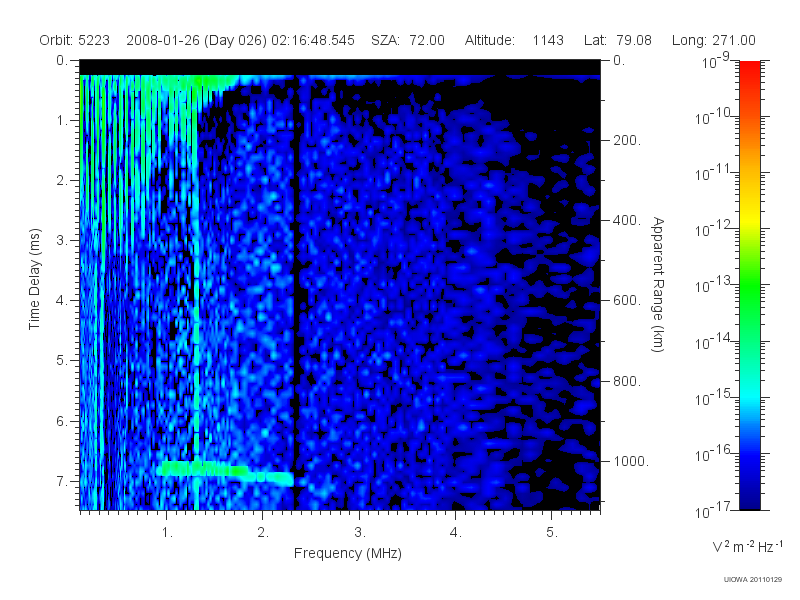Click the '600.' apparent range tick label

tap(627, 301)
